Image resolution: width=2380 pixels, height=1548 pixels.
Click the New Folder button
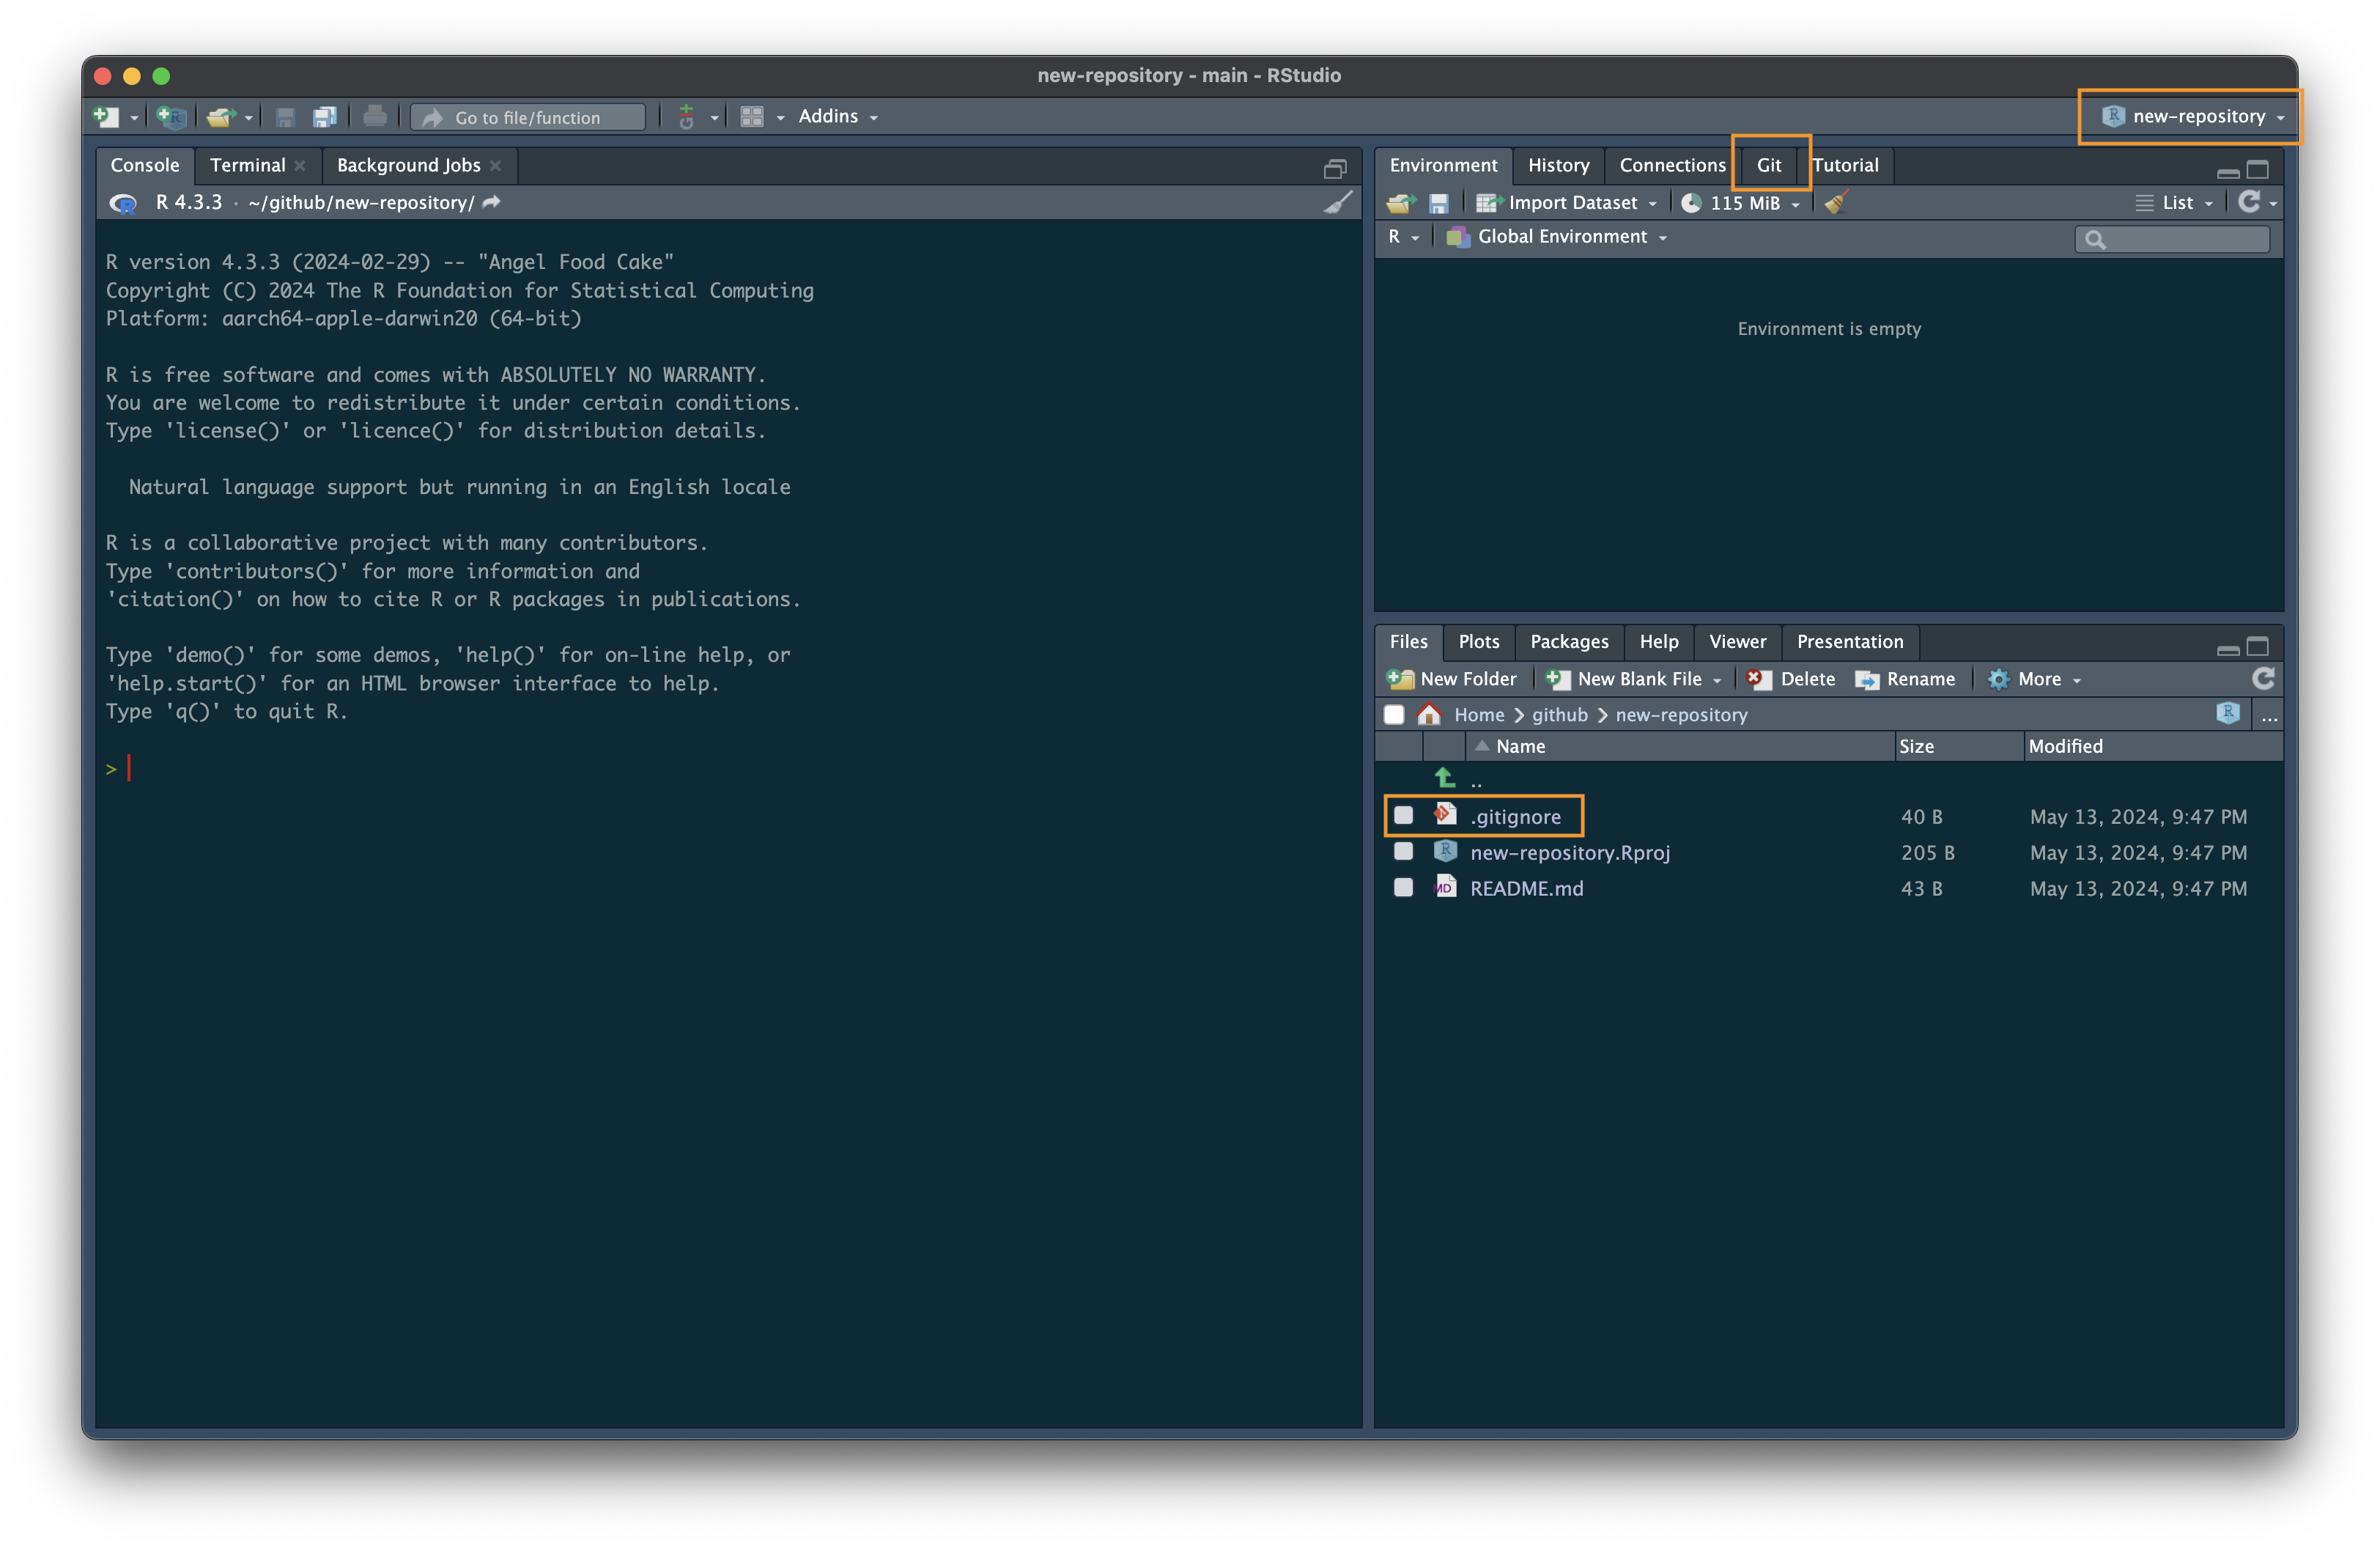click(1453, 680)
